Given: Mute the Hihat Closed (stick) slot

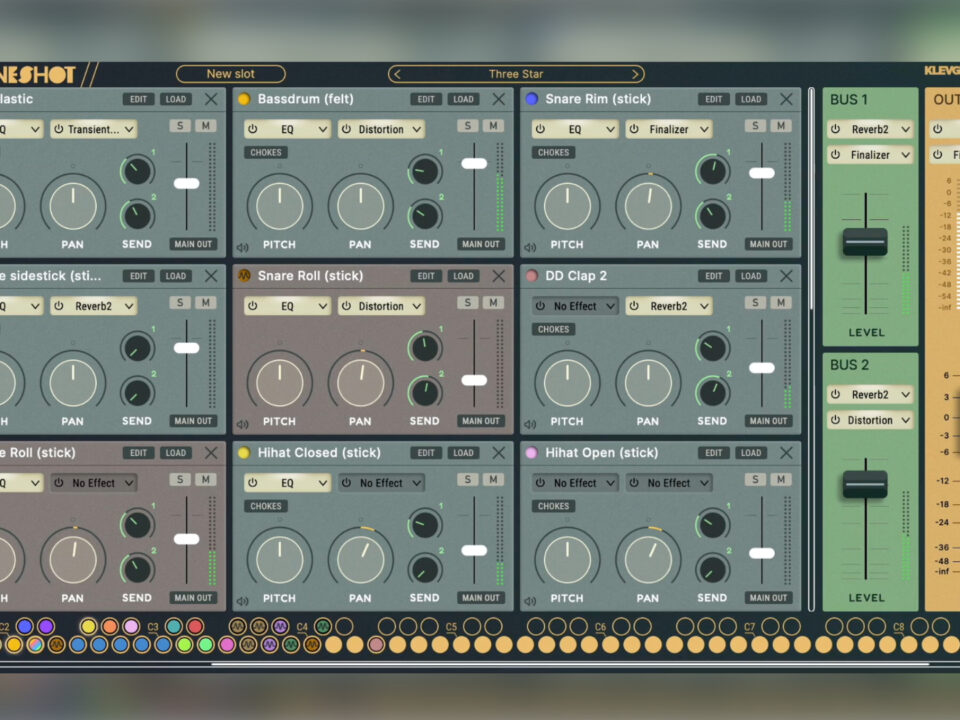Looking at the screenshot, I should tap(493, 480).
